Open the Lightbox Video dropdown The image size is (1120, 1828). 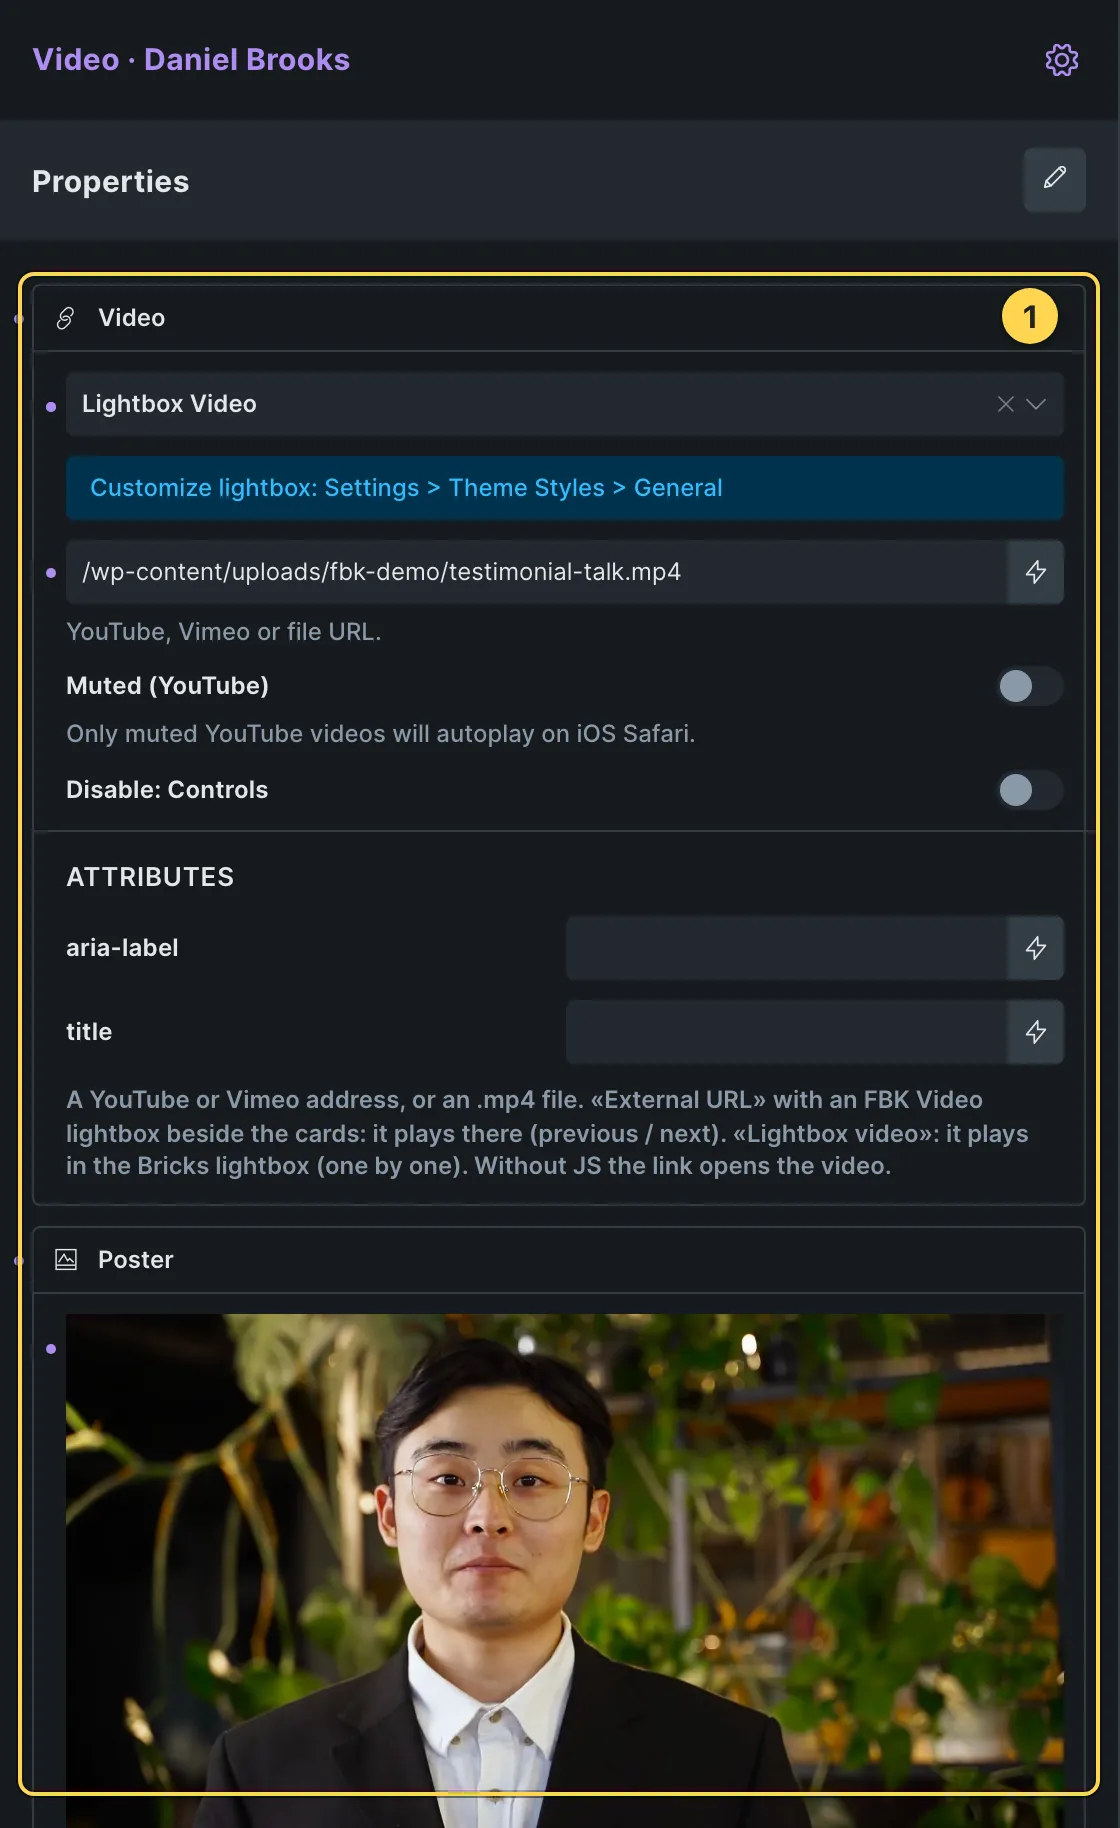(1037, 404)
